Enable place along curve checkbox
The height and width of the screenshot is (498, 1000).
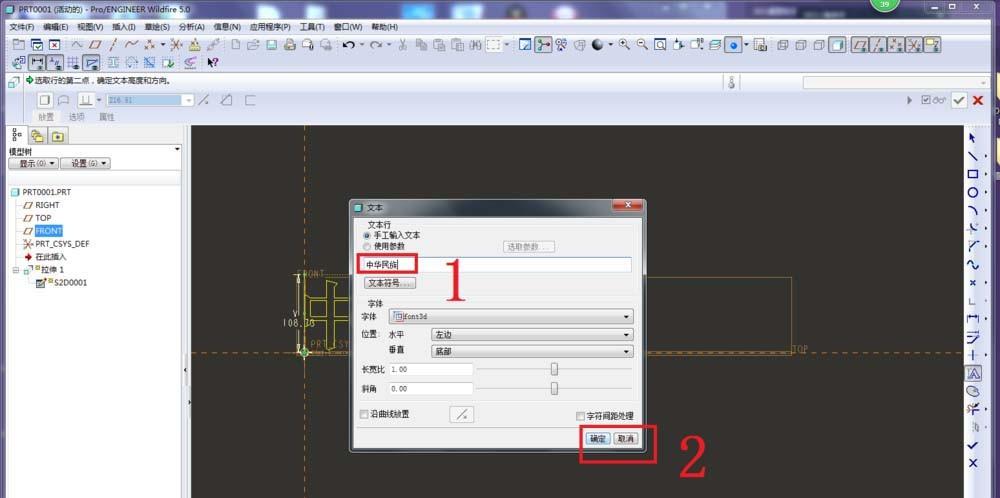click(x=364, y=414)
